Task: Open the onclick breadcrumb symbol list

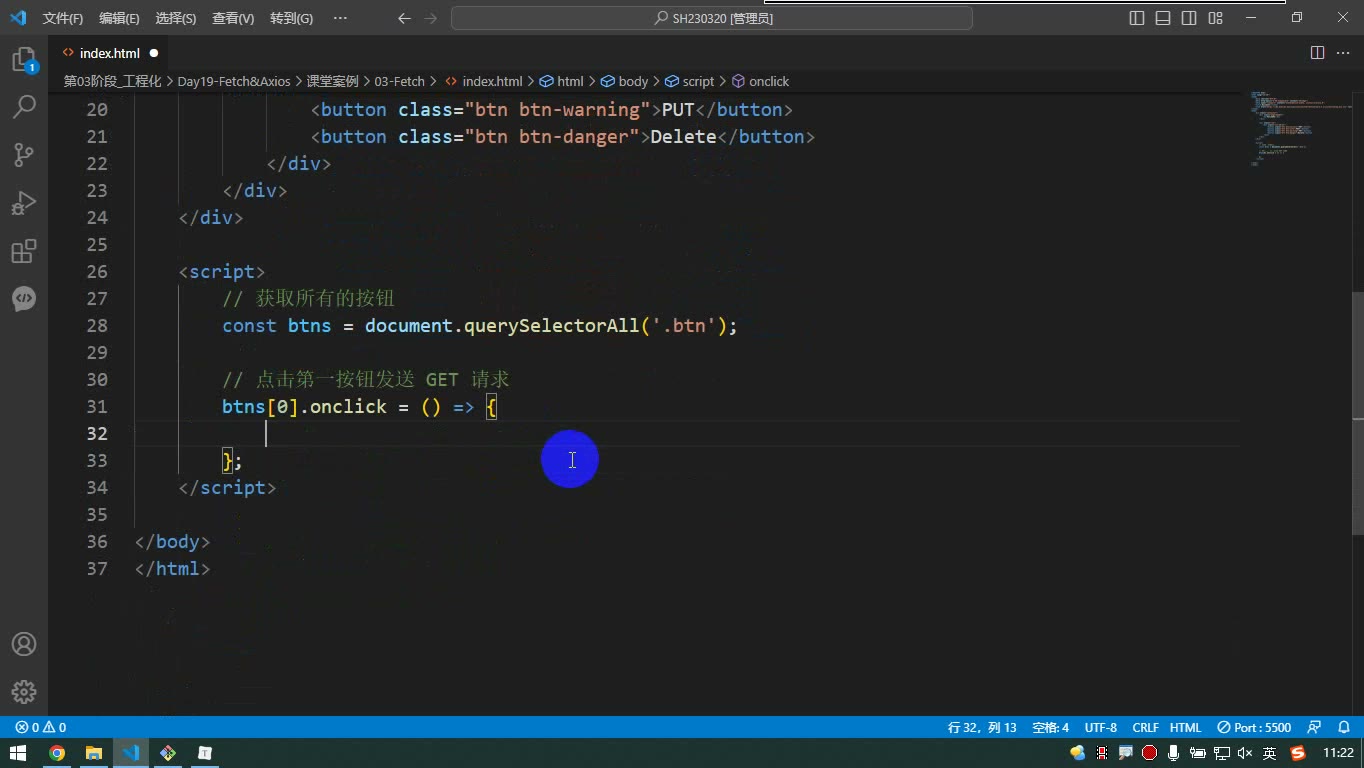Action: 760,81
